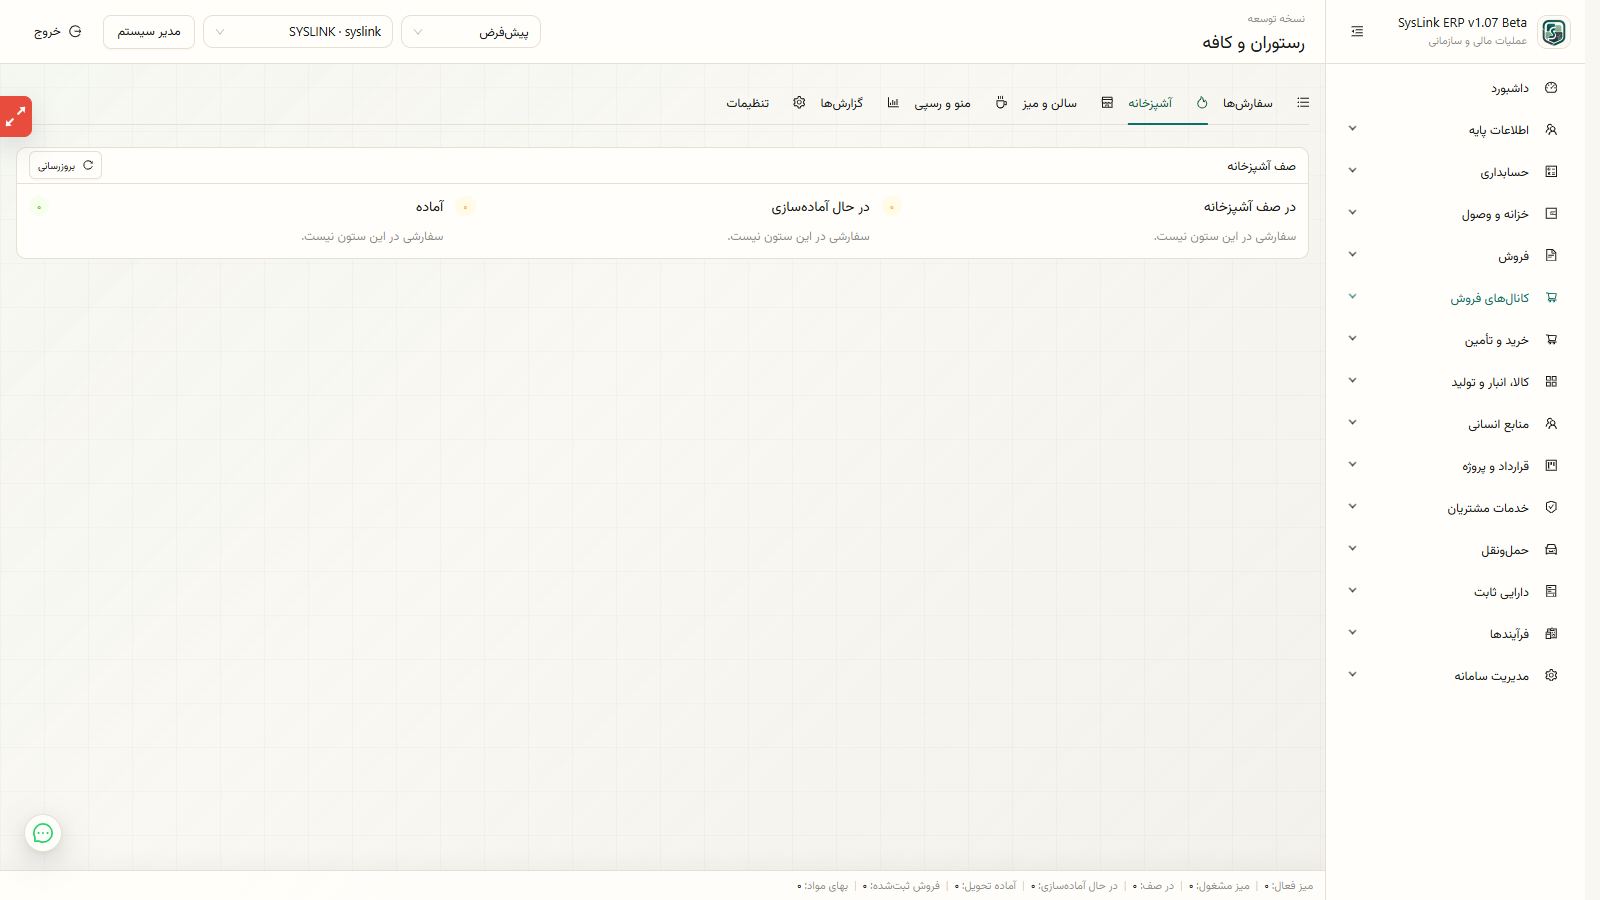The height and width of the screenshot is (900, 1600).
Task: Toggle the کانال‌های فروش chevron
Action: coord(1352,296)
